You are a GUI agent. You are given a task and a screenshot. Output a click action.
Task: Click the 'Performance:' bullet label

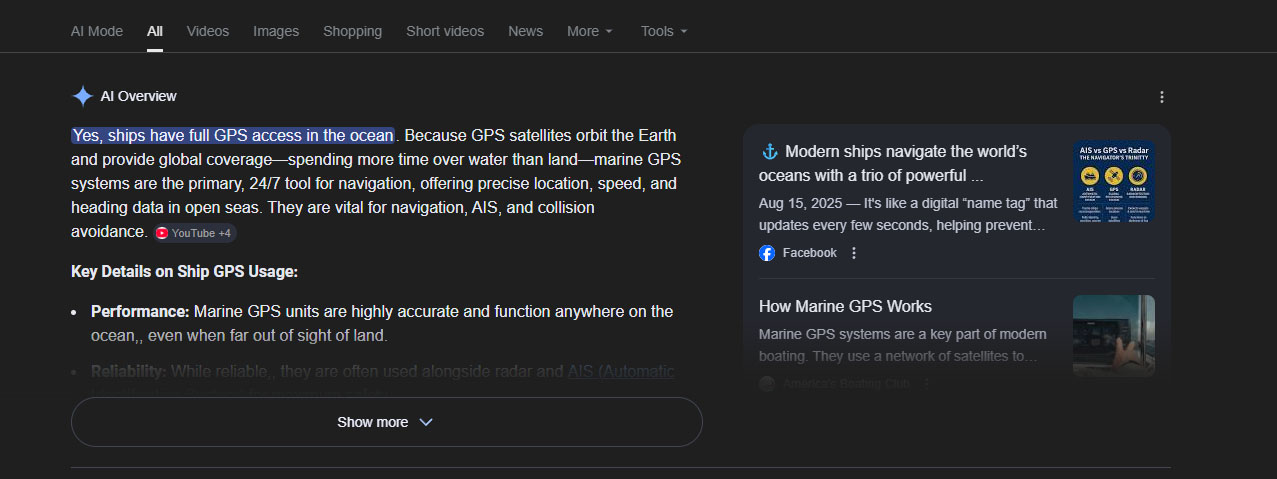[x=140, y=312]
